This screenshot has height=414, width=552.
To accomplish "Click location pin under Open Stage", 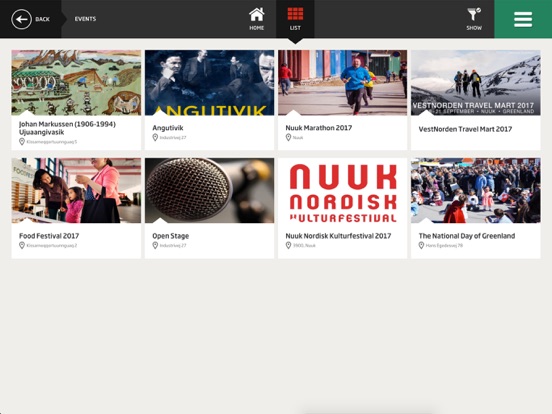I will (155, 245).
